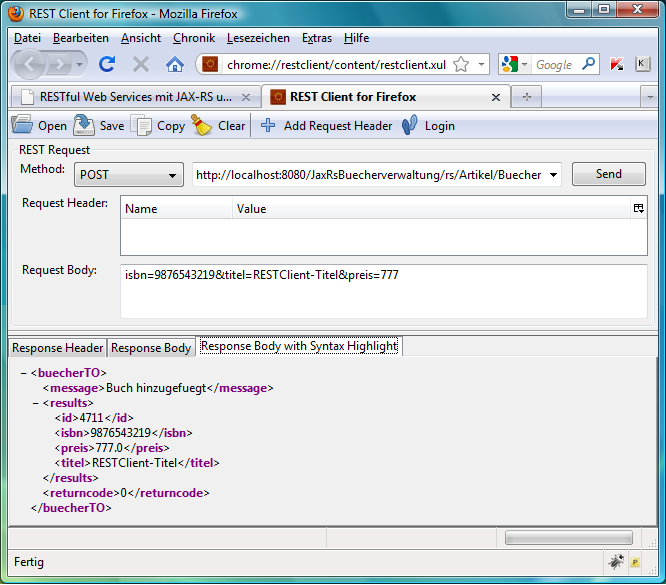666x585 pixels.
Task: Click into the Google search box
Action: click(556, 65)
